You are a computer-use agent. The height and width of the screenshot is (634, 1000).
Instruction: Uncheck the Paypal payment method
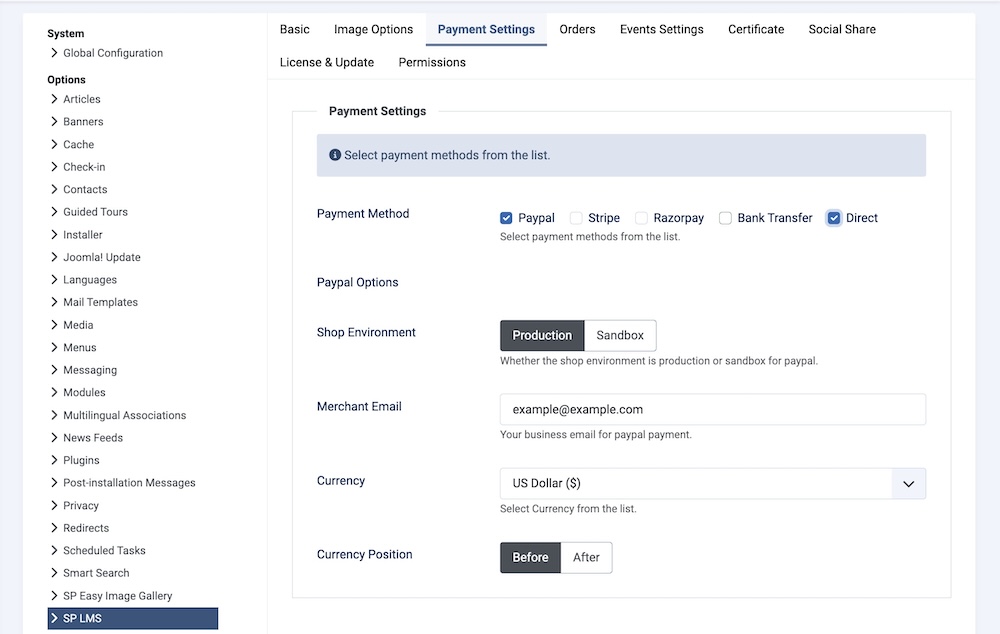pyautogui.click(x=506, y=218)
